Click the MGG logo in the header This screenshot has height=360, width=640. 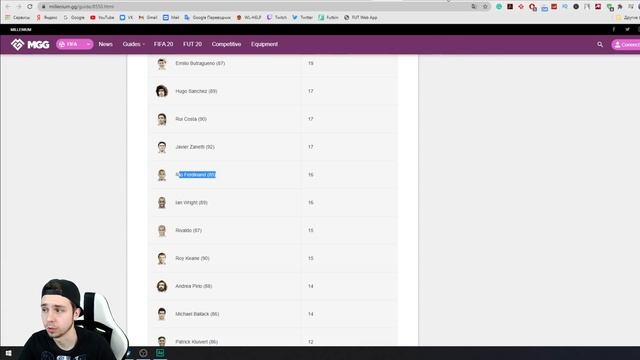[x=30, y=44]
